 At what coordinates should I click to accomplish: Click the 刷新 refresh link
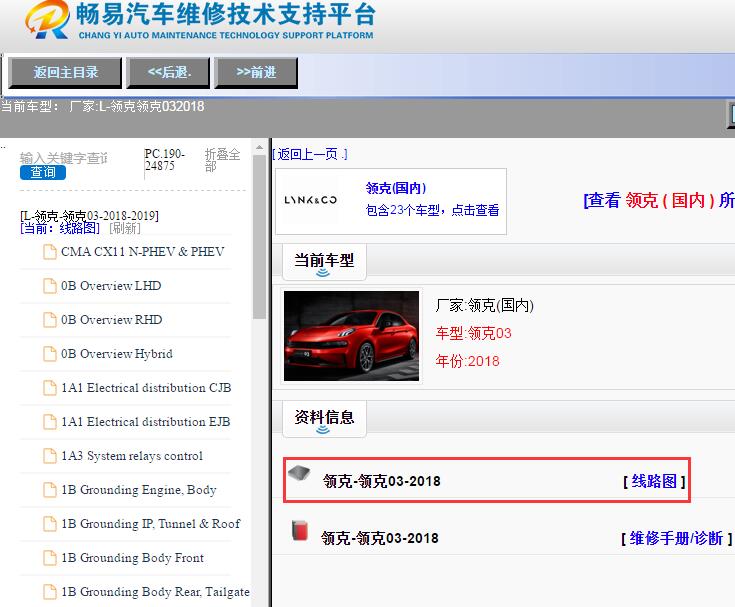coord(125,228)
